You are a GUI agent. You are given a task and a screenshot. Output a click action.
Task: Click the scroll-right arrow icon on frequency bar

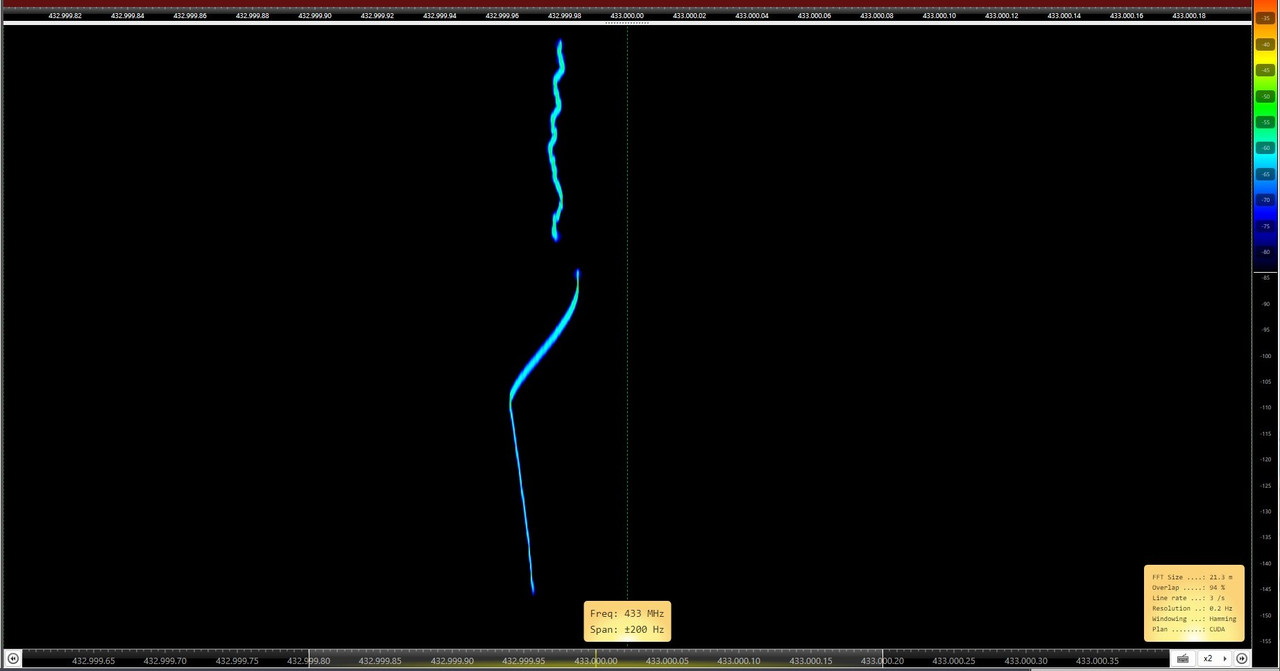[x=1242, y=658]
